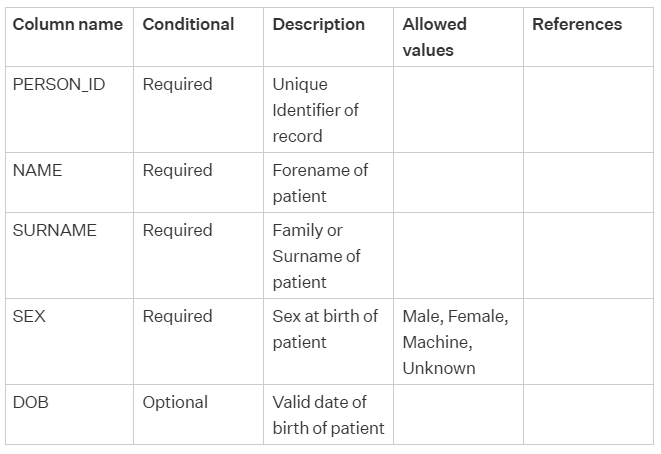Click the Column name header cell

pos(70,37)
